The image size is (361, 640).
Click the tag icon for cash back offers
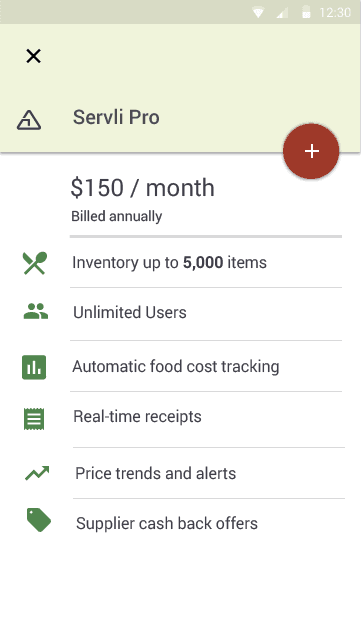pyautogui.click(x=39, y=520)
